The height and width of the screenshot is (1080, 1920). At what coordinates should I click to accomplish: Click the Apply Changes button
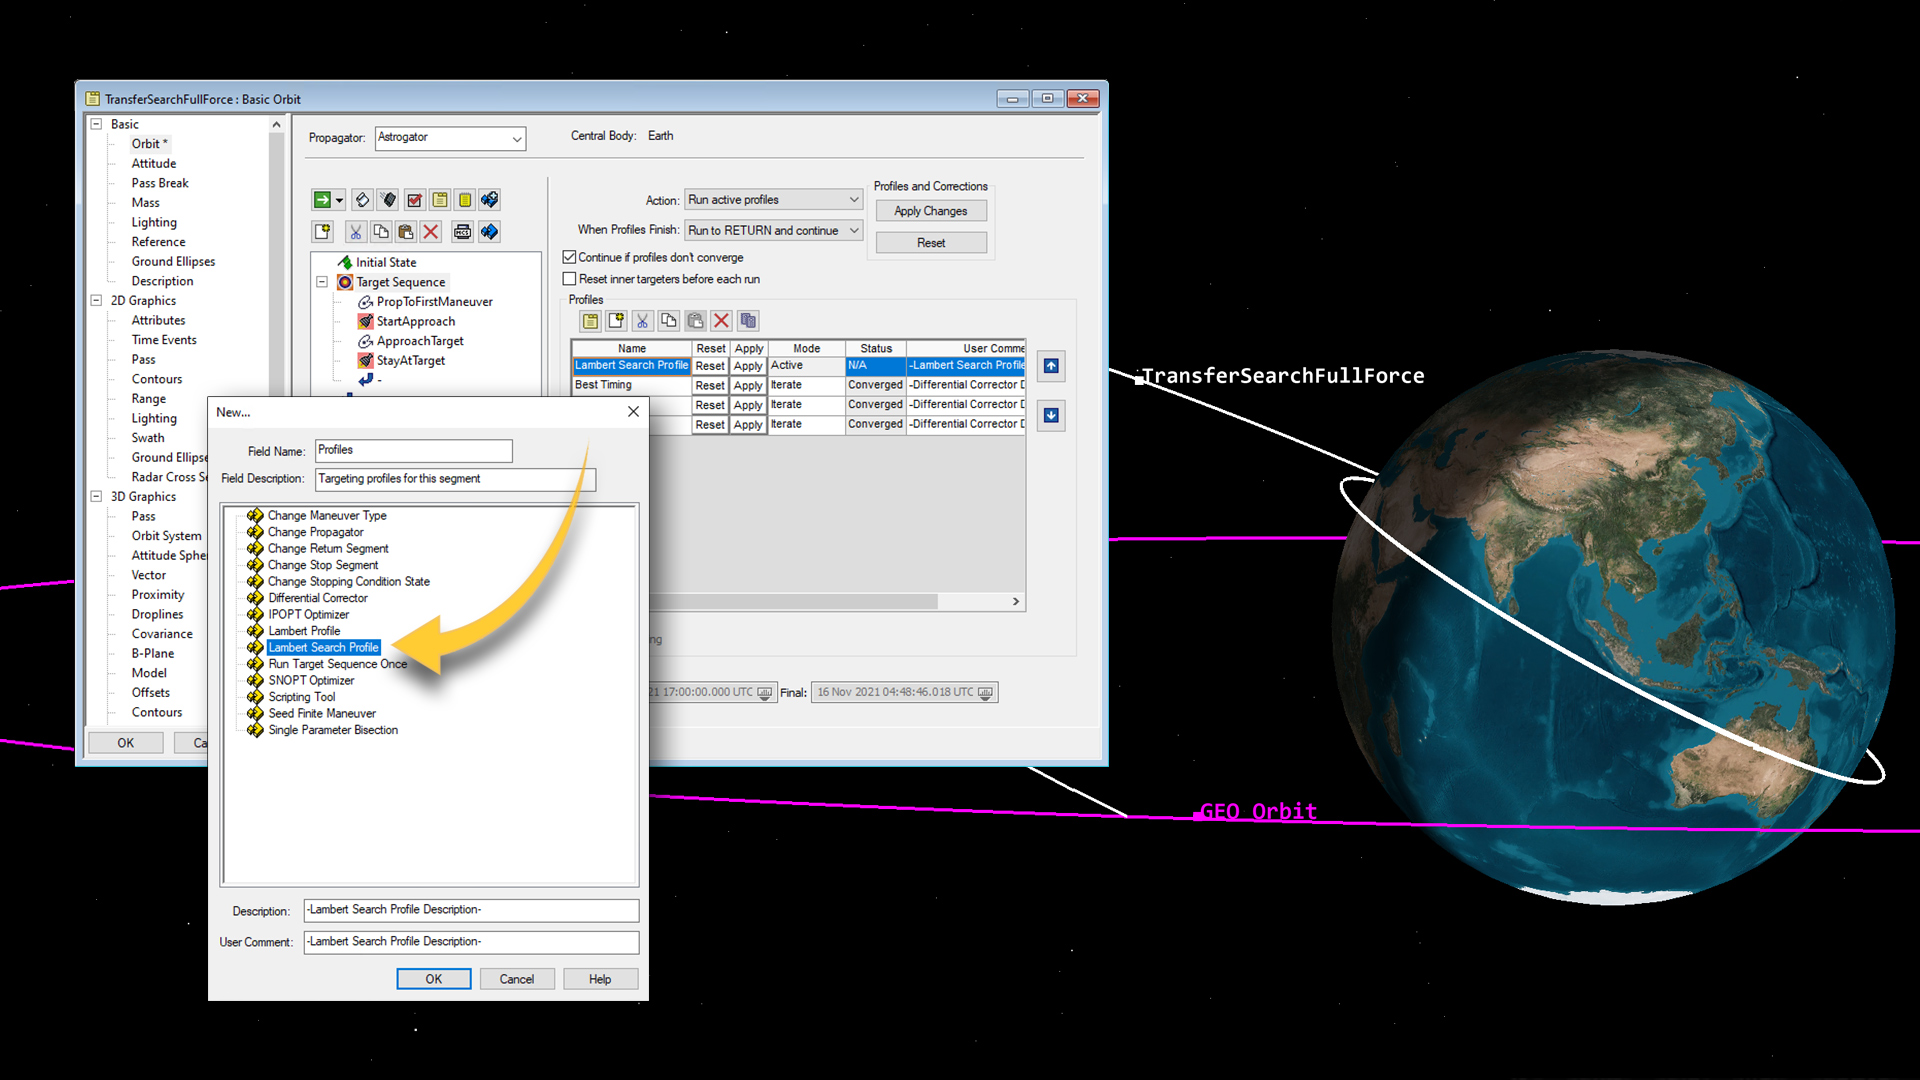[930, 211]
